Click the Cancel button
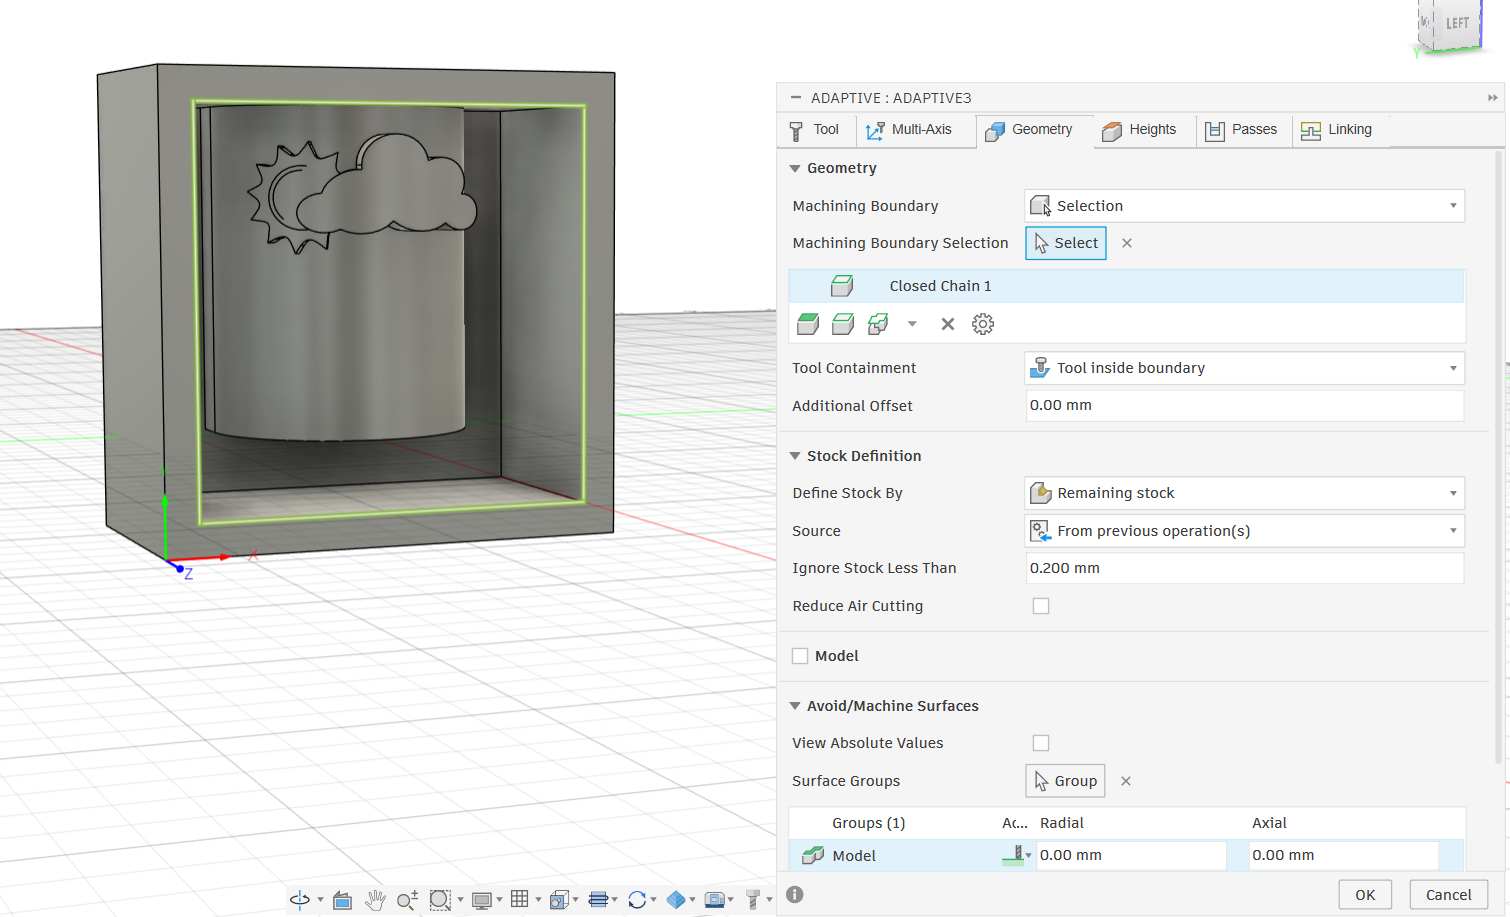1510x917 pixels. pyautogui.click(x=1449, y=895)
